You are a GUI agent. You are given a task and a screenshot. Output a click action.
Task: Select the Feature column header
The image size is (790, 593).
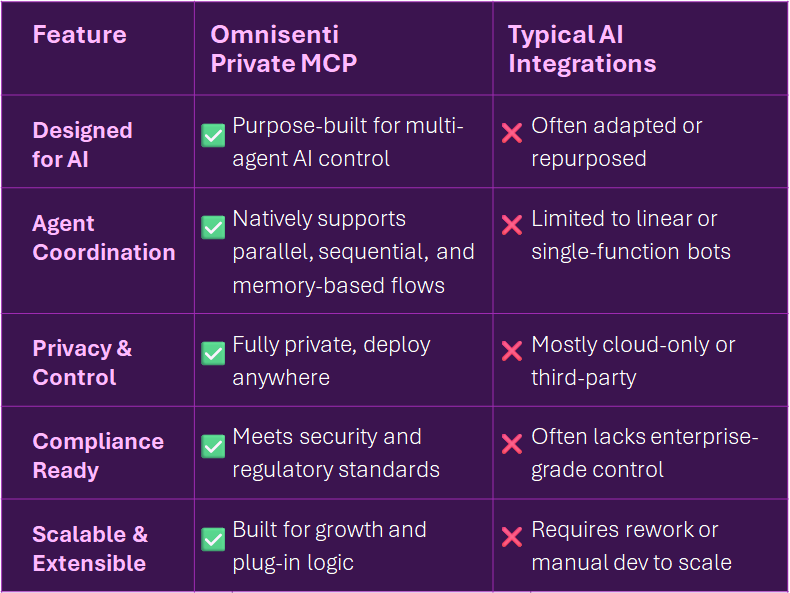pos(79,35)
